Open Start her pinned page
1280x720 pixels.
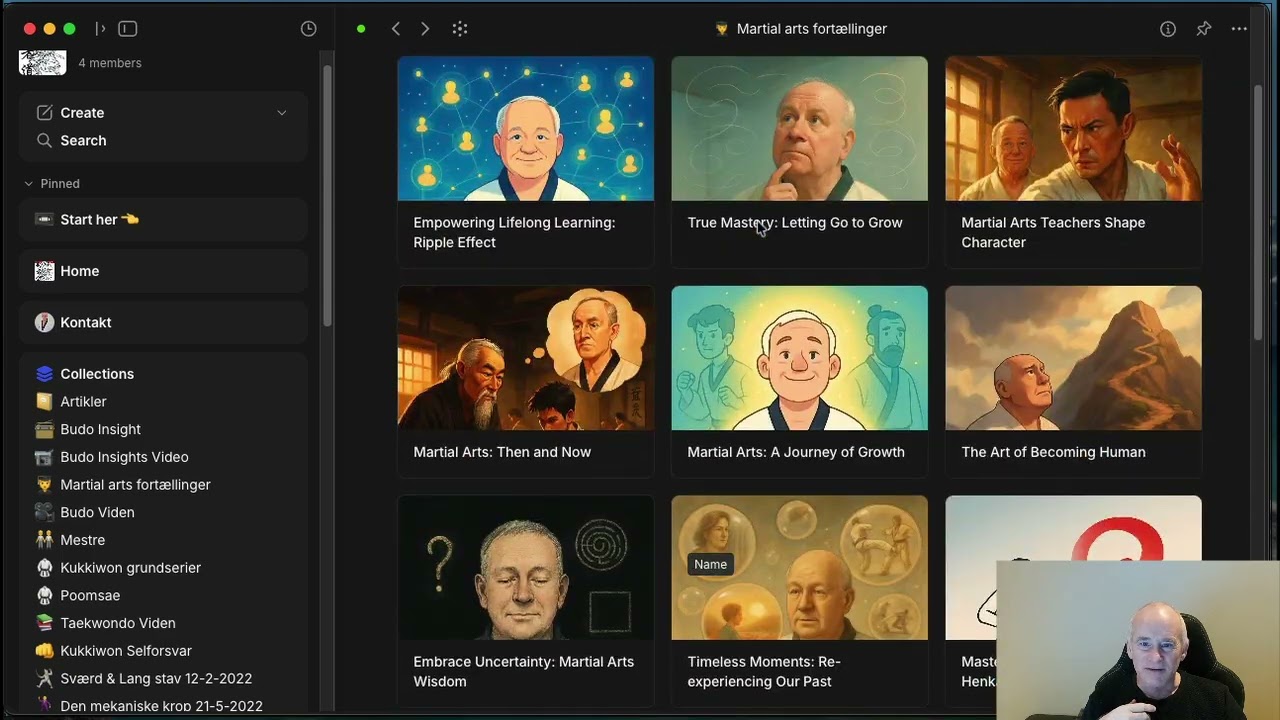coord(163,219)
